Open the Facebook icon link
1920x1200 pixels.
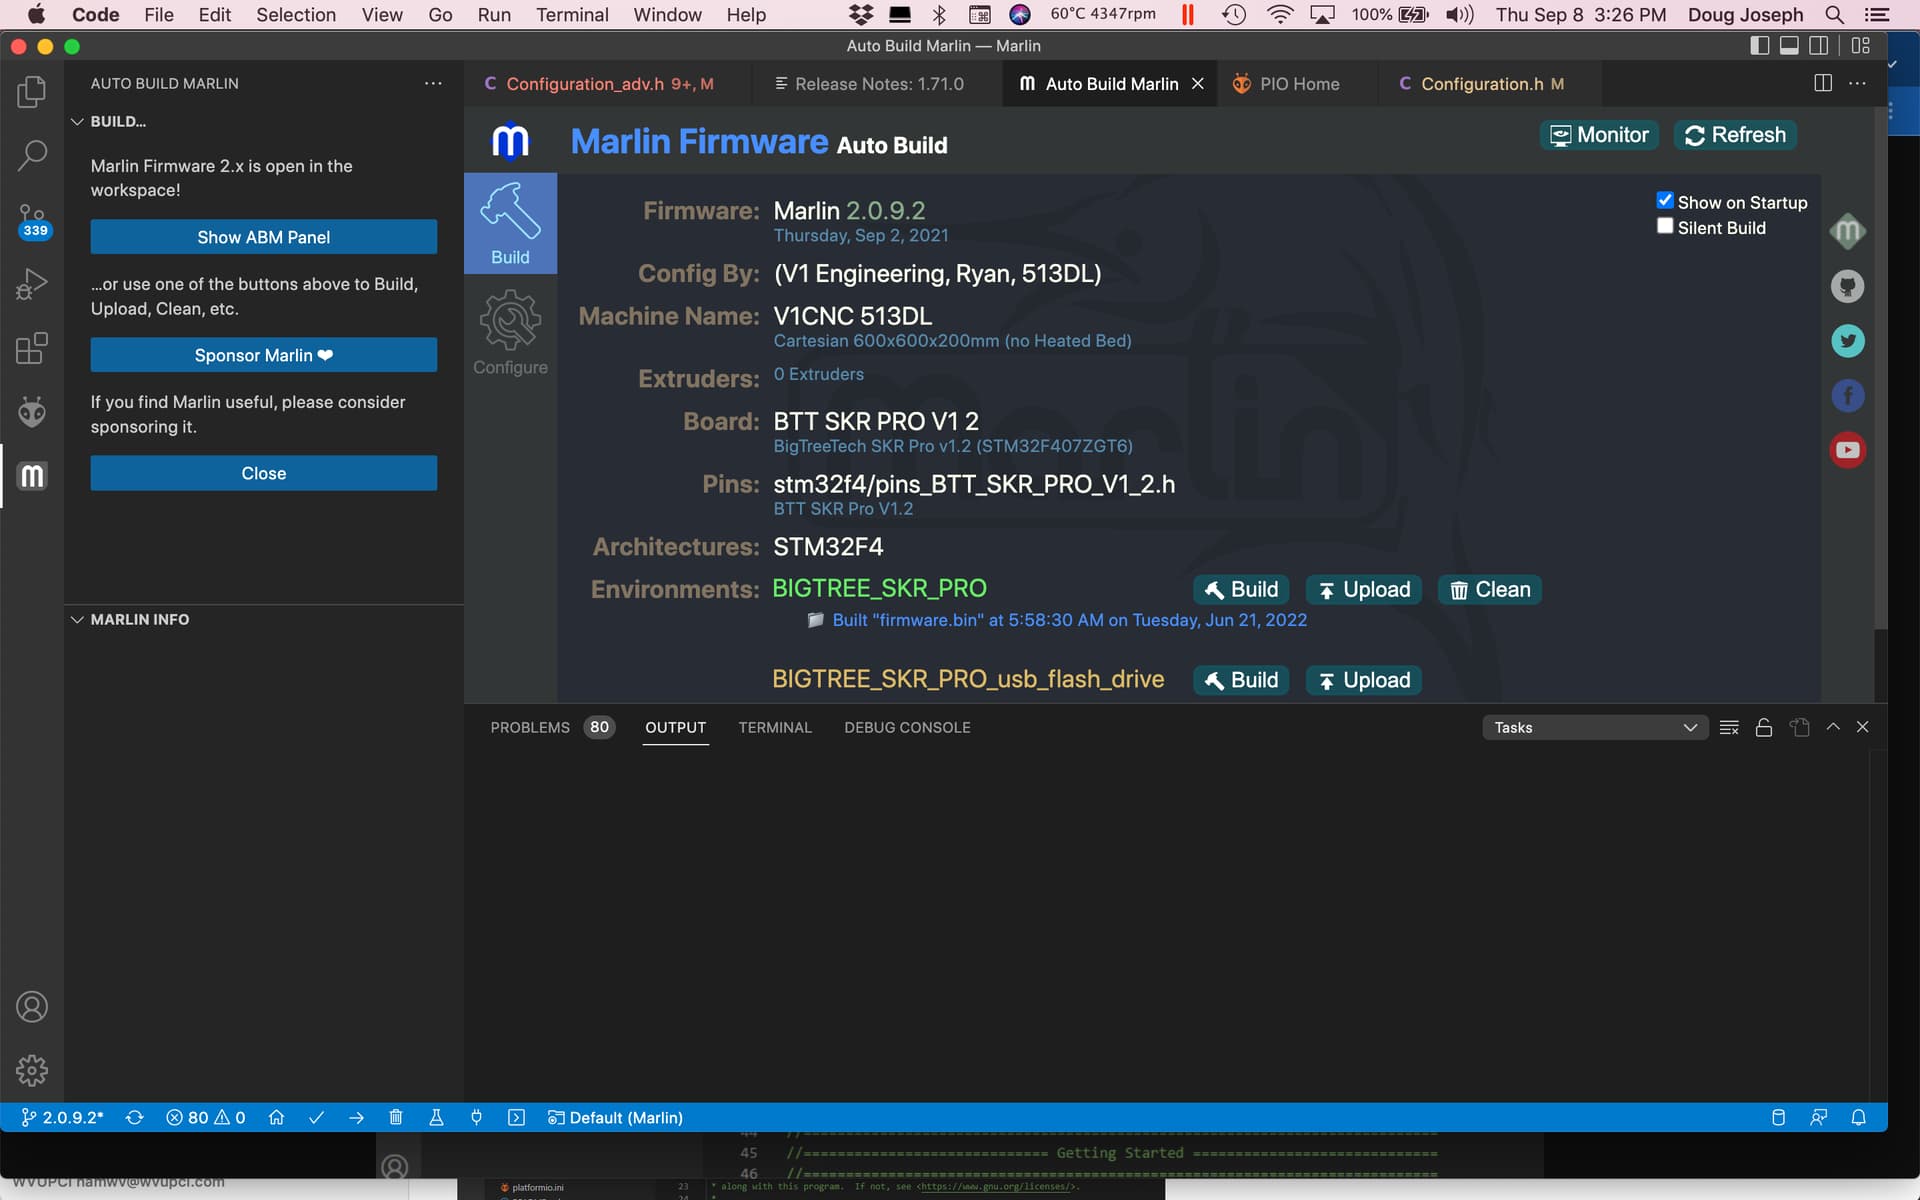(1847, 396)
